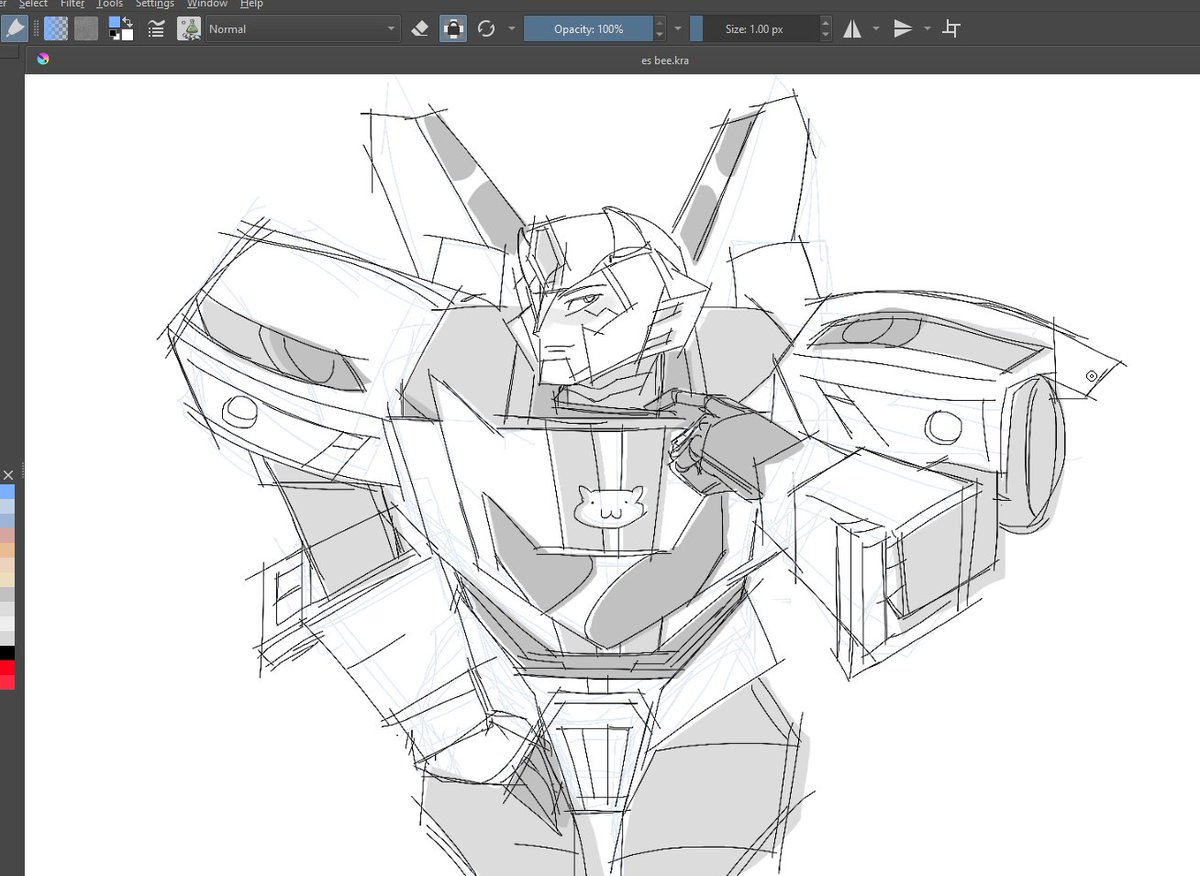
Task: Open the brush settings editor icon
Action: tap(156, 29)
